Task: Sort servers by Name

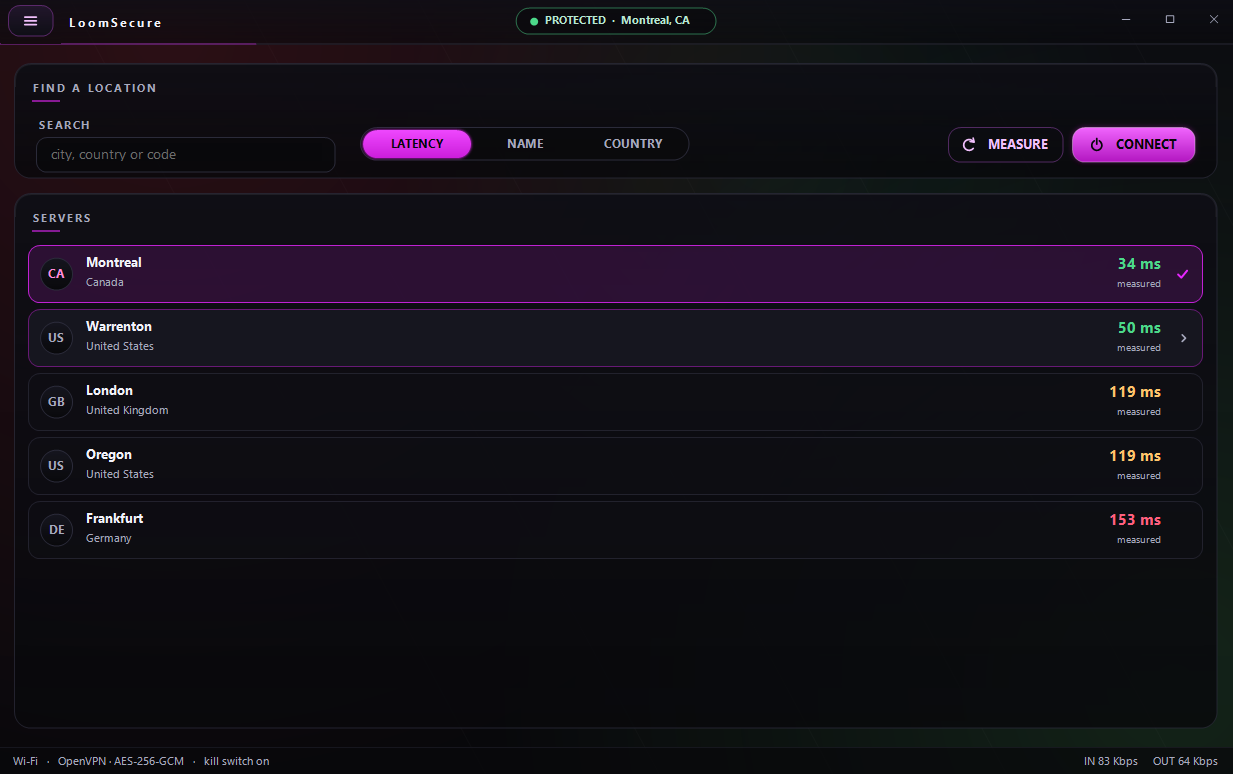Action: 525,144
